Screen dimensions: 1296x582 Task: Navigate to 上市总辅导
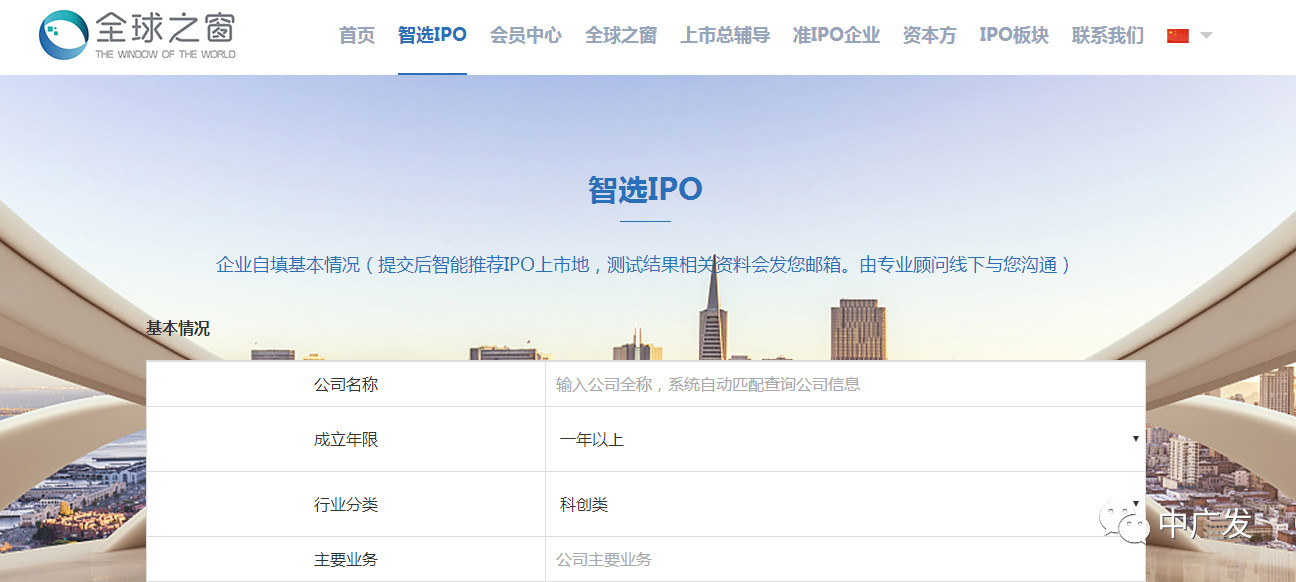(725, 36)
